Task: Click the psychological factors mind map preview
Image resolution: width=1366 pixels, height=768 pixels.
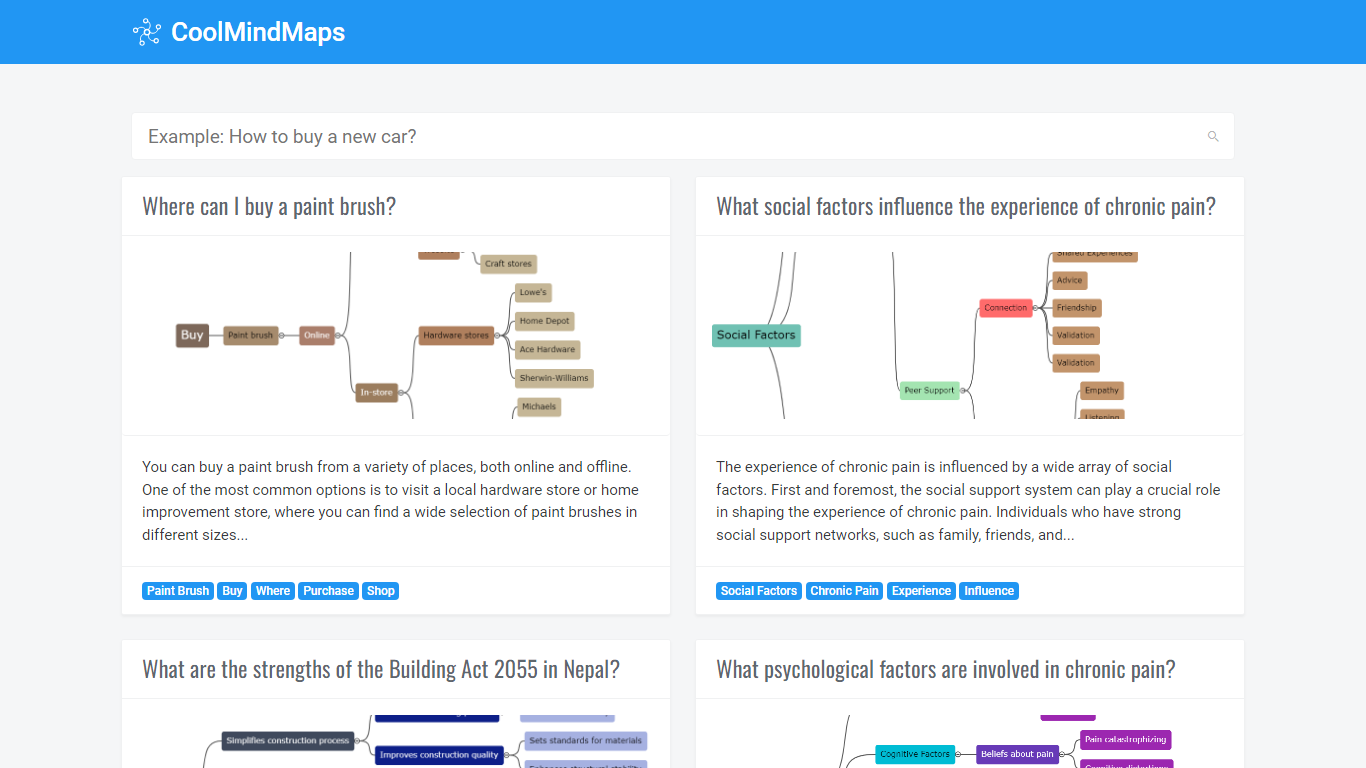Action: click(x=969, y=741)
